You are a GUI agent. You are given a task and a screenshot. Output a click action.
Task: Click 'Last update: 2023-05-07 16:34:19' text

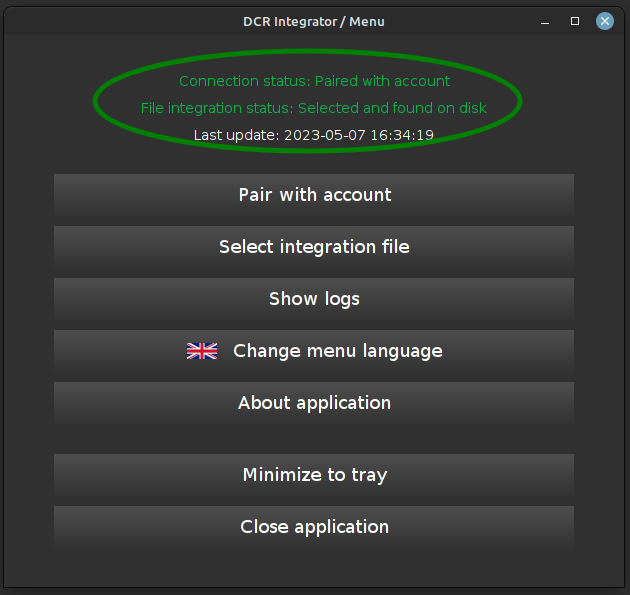click(x=314, y=135)
